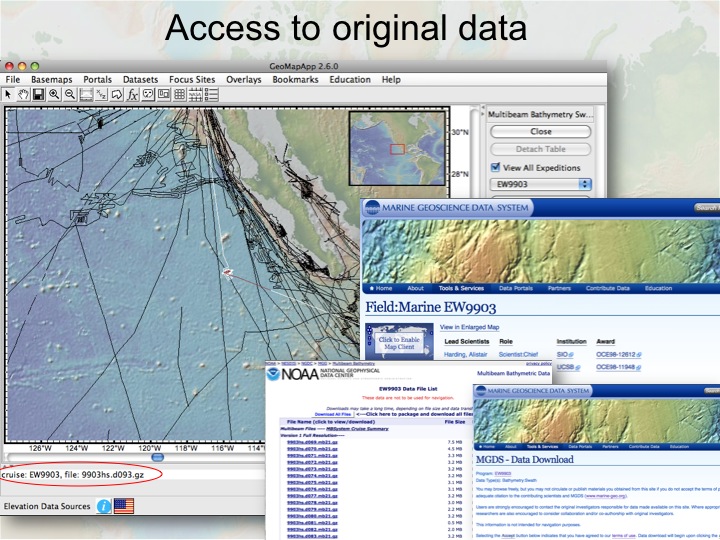
Task: Open the Portals menu
Action: point(97,79)
